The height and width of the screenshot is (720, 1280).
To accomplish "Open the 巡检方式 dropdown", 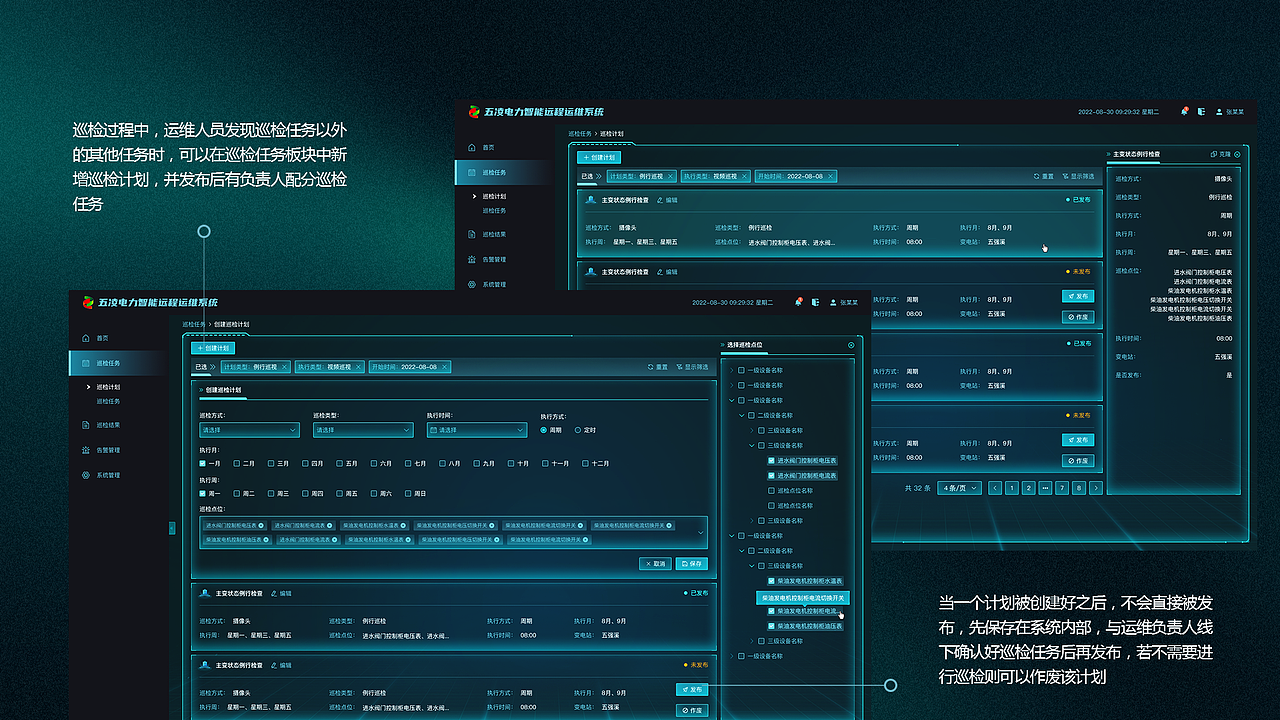I will click(x=249, y=430).
